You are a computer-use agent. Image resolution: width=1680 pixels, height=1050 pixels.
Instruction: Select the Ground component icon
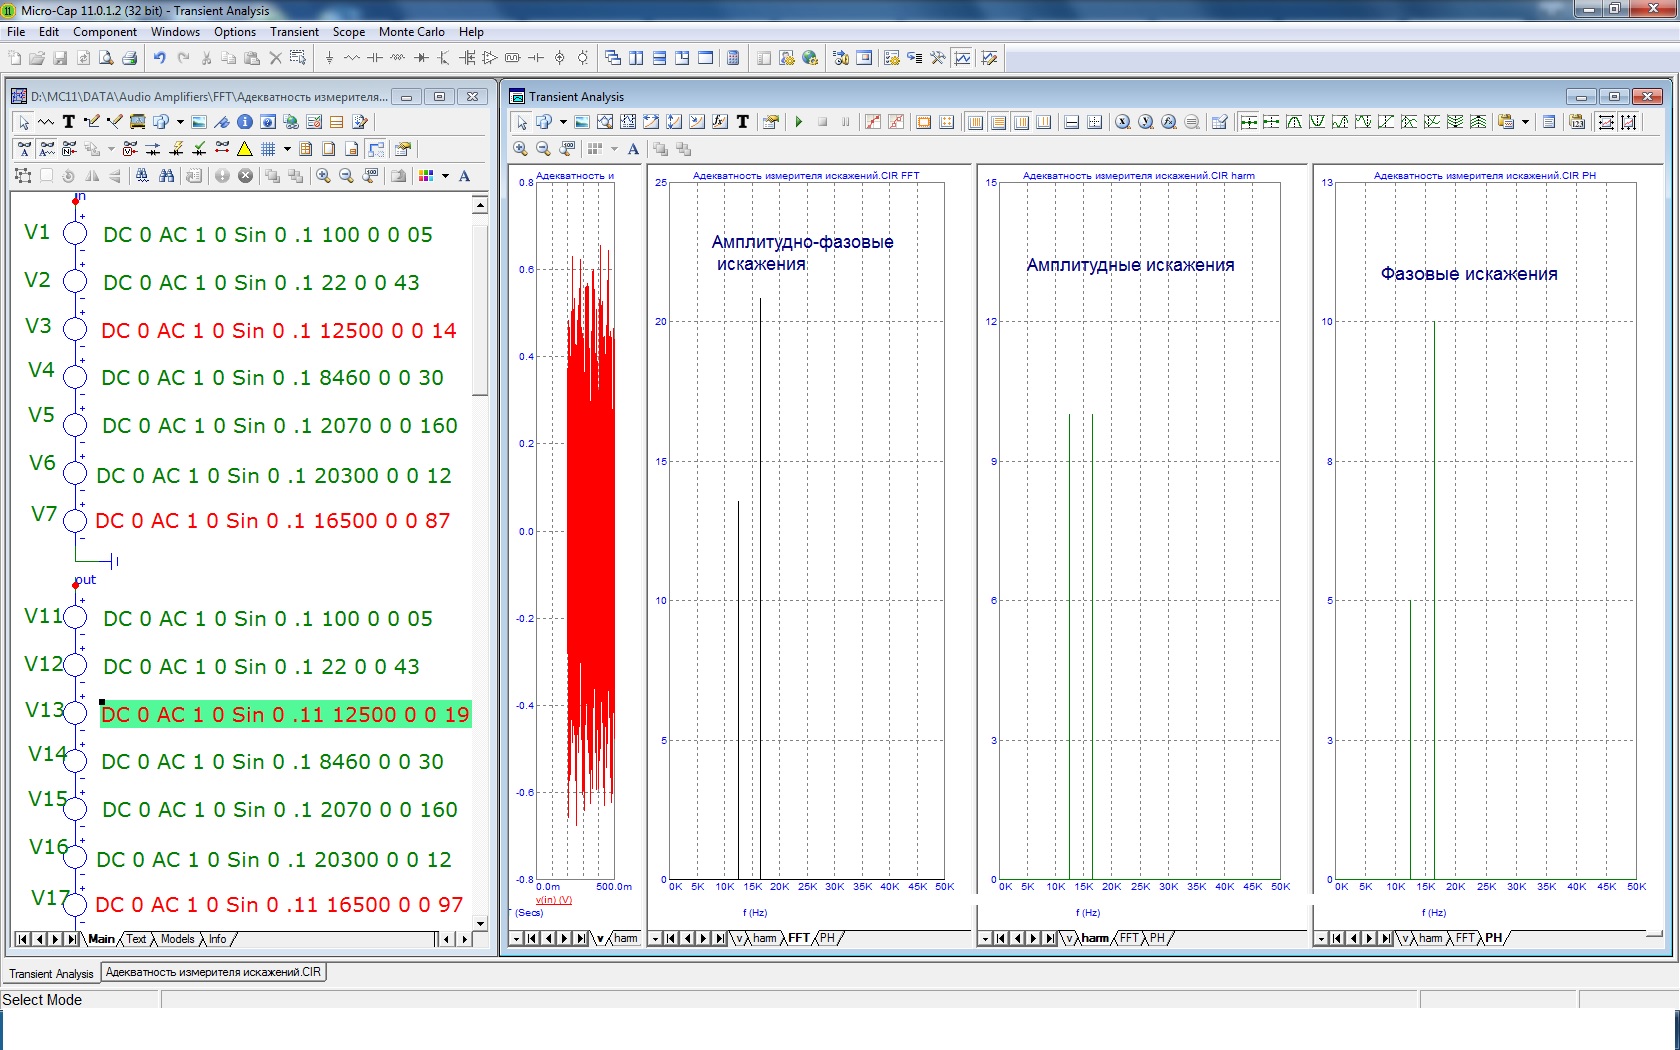(329, 58)
